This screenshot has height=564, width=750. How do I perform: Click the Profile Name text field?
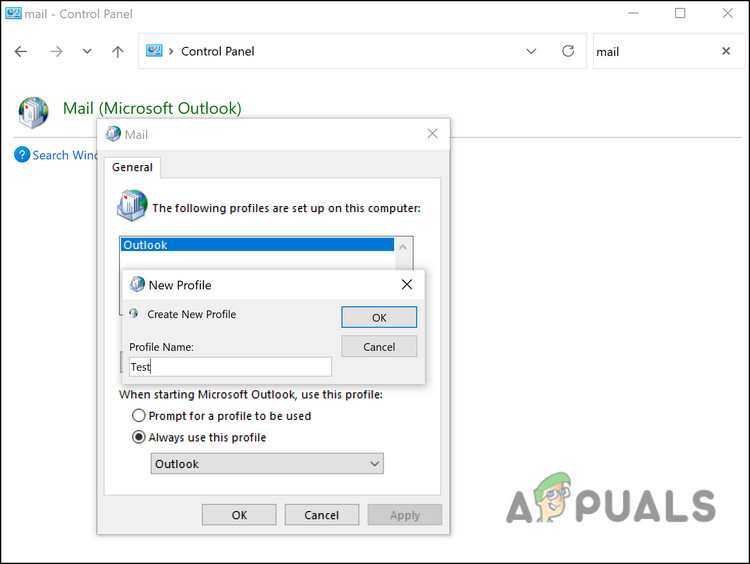(230, 367)
